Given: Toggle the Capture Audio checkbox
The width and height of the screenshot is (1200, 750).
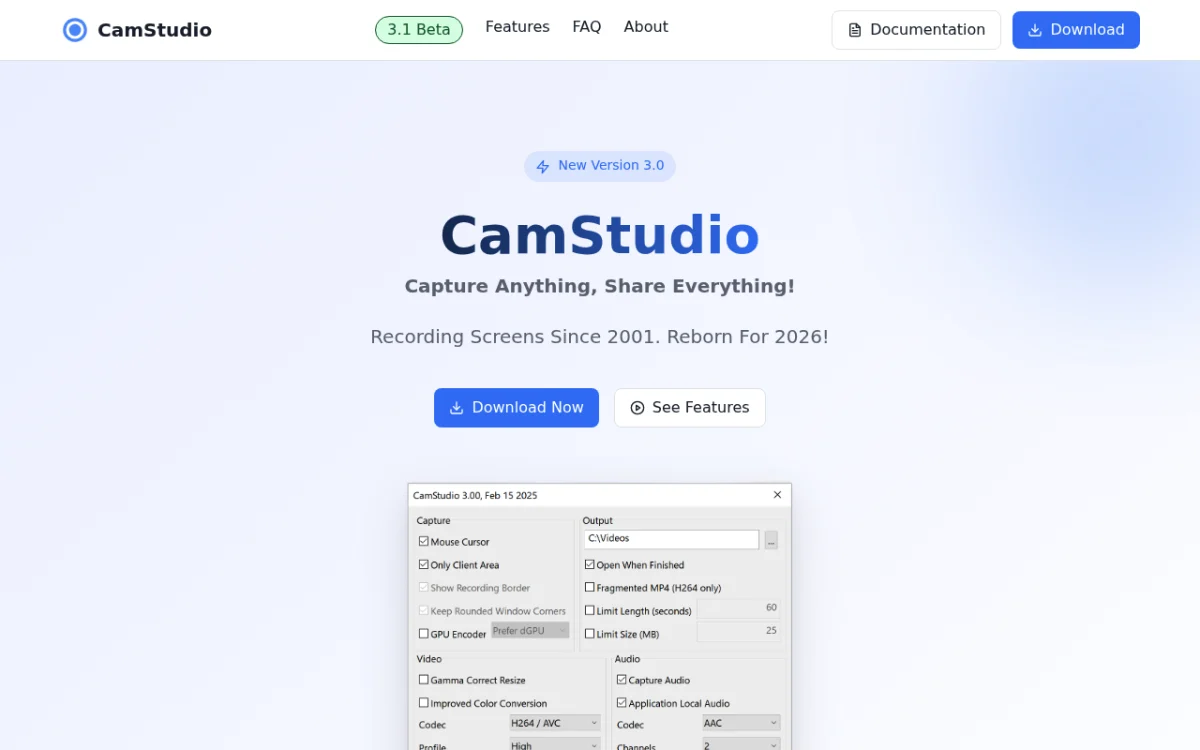Looking at the screenshot, I should coord(622,679).
